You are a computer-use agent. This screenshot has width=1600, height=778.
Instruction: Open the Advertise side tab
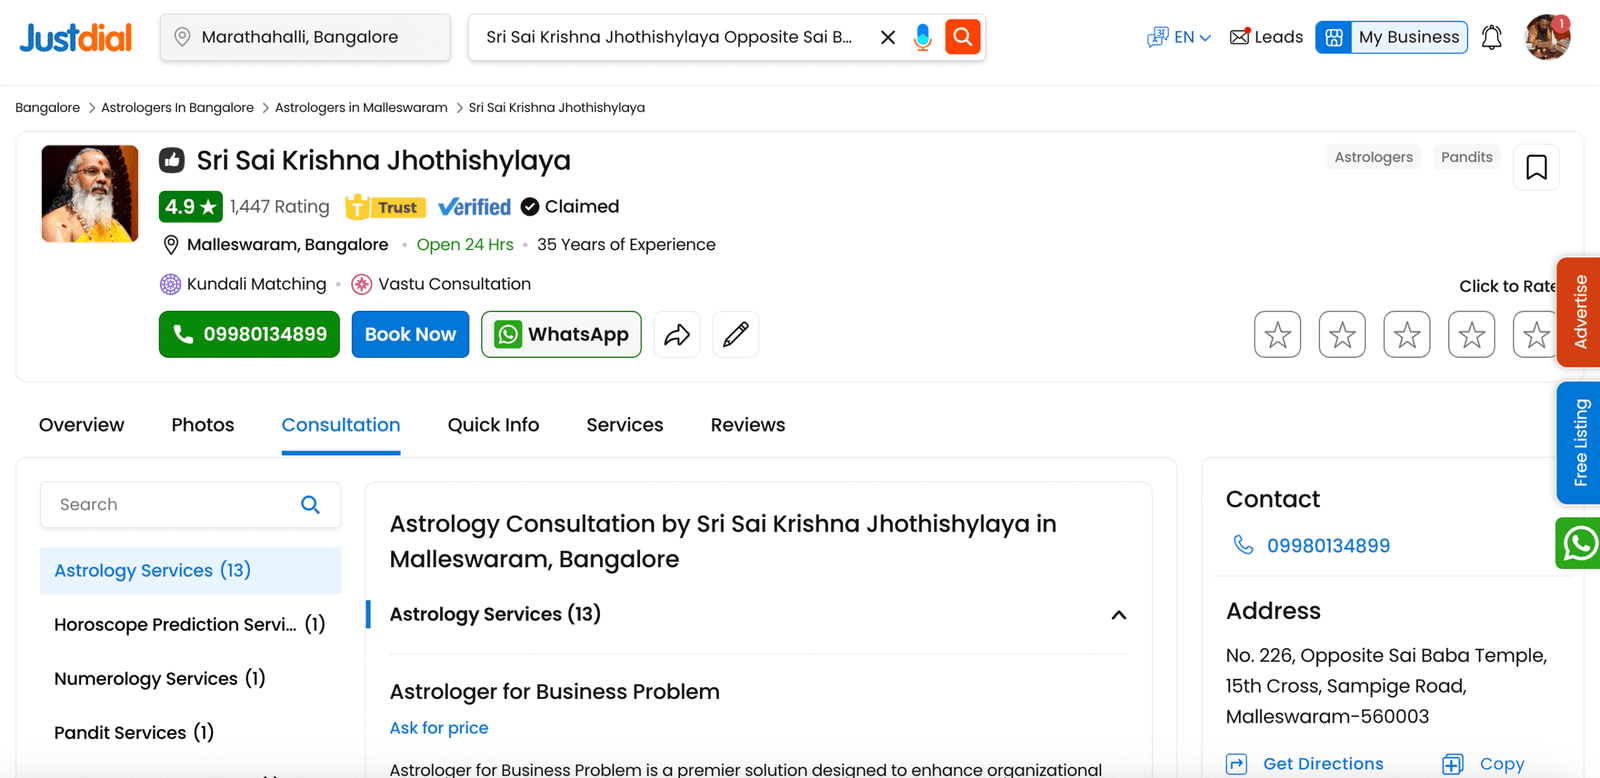1579,312
